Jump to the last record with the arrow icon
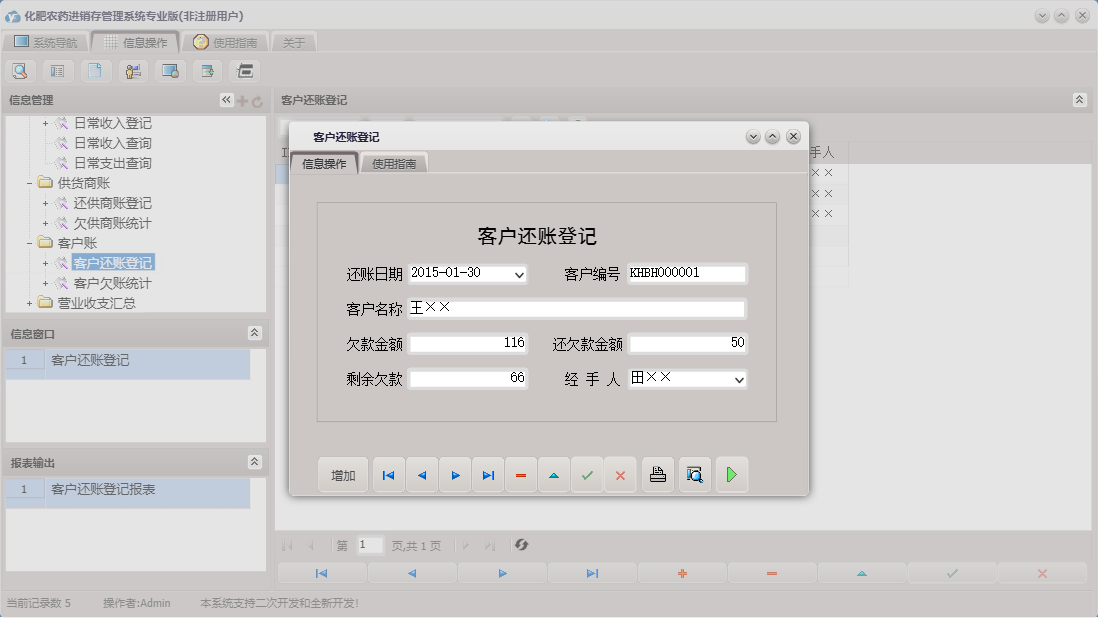This screenshot has width=1098, height=618. 488,475
